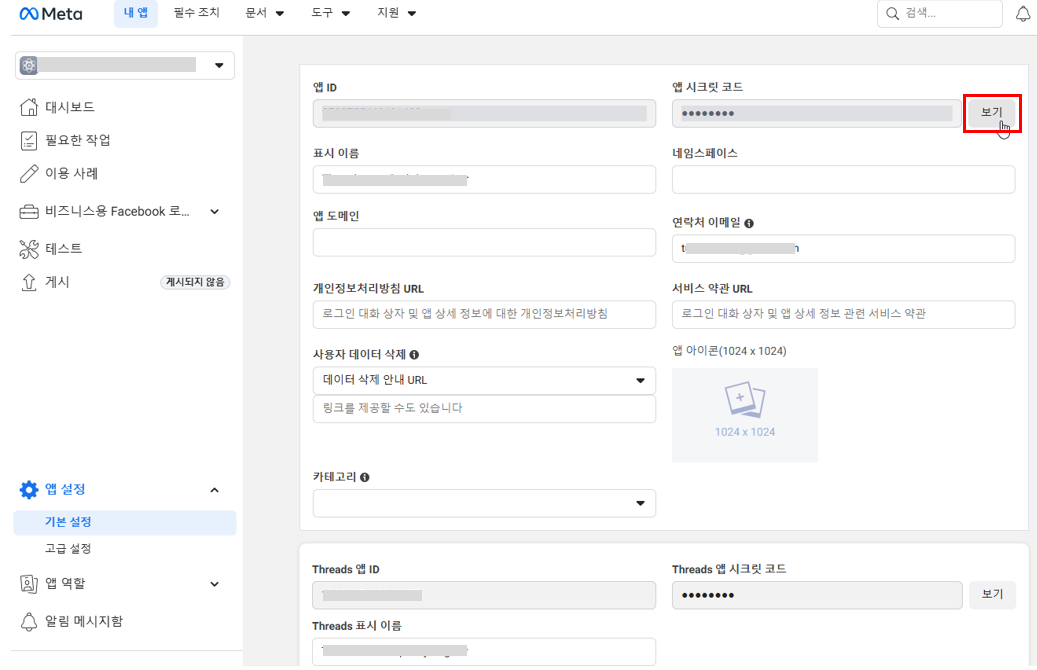Click the 표시 이름 input field
1037x670 pixels.
[484, 180]
